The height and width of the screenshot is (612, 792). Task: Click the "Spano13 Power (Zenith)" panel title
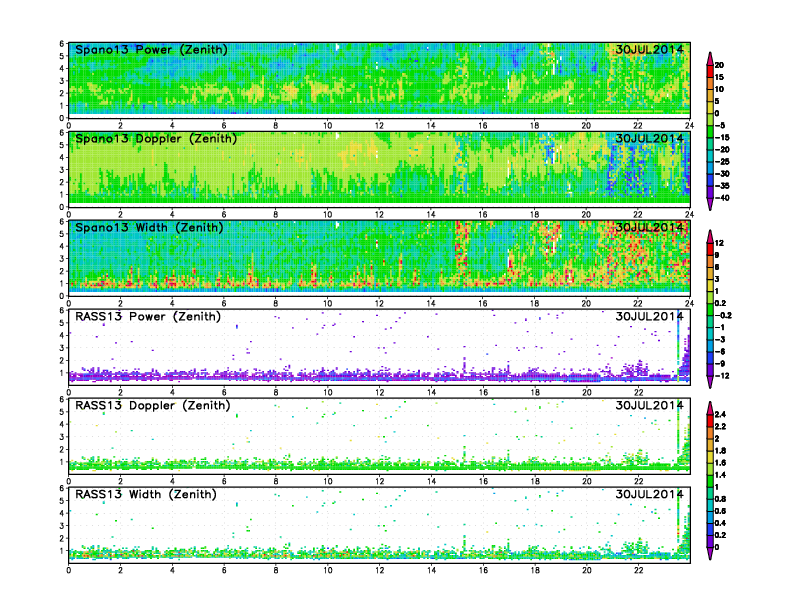coord(151,49)
